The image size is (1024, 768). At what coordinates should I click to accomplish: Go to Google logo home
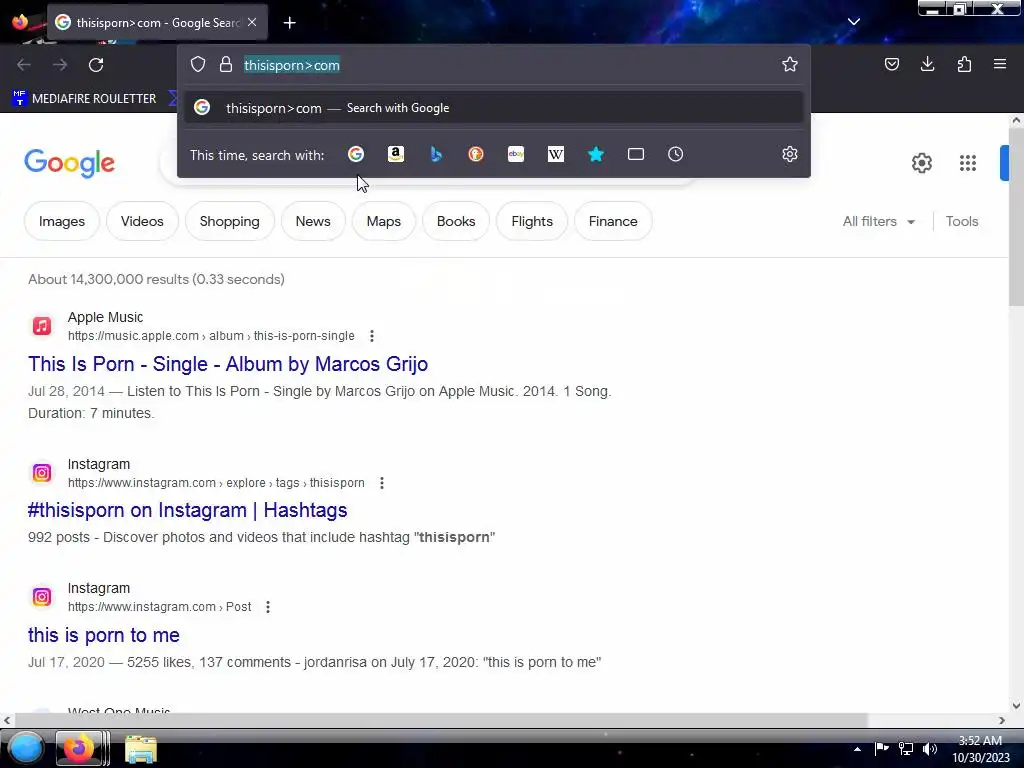click(69, 163)
